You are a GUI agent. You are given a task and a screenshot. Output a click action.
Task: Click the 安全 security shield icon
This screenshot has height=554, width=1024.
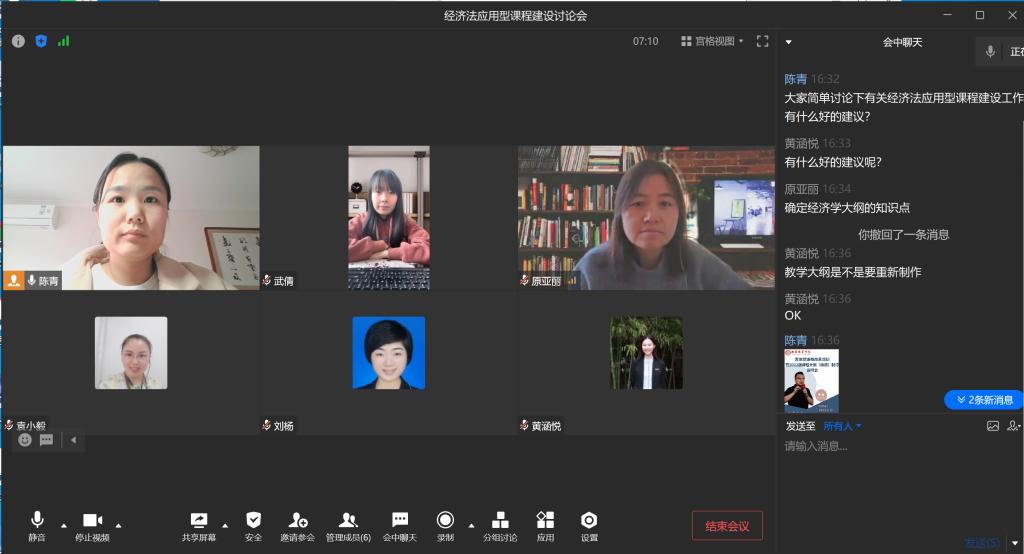point(253,525)
